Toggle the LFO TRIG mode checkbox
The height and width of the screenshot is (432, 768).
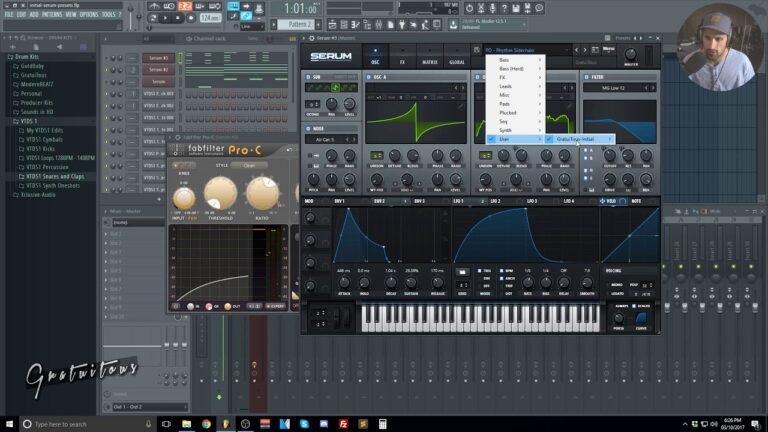click(480, 271)
